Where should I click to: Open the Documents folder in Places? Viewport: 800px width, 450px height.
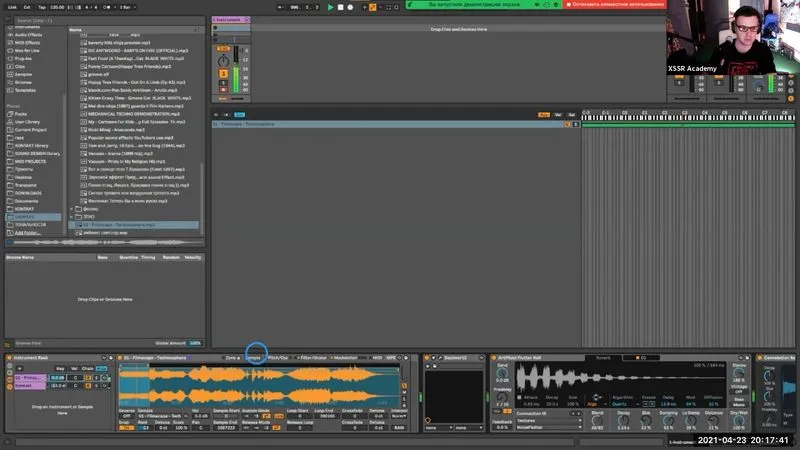[26, 201]
